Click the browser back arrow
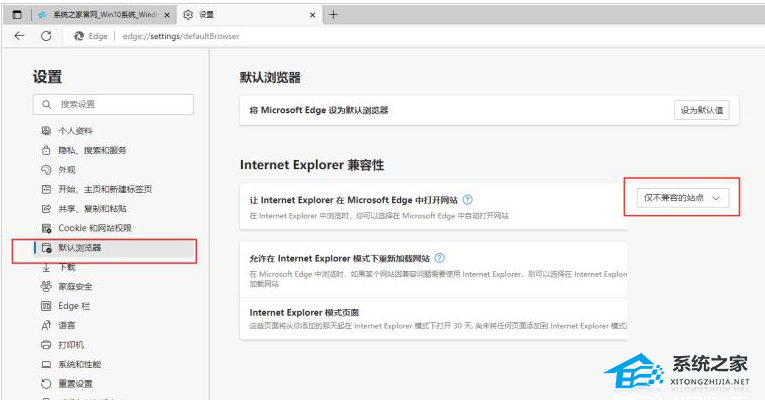 (19, 35)
